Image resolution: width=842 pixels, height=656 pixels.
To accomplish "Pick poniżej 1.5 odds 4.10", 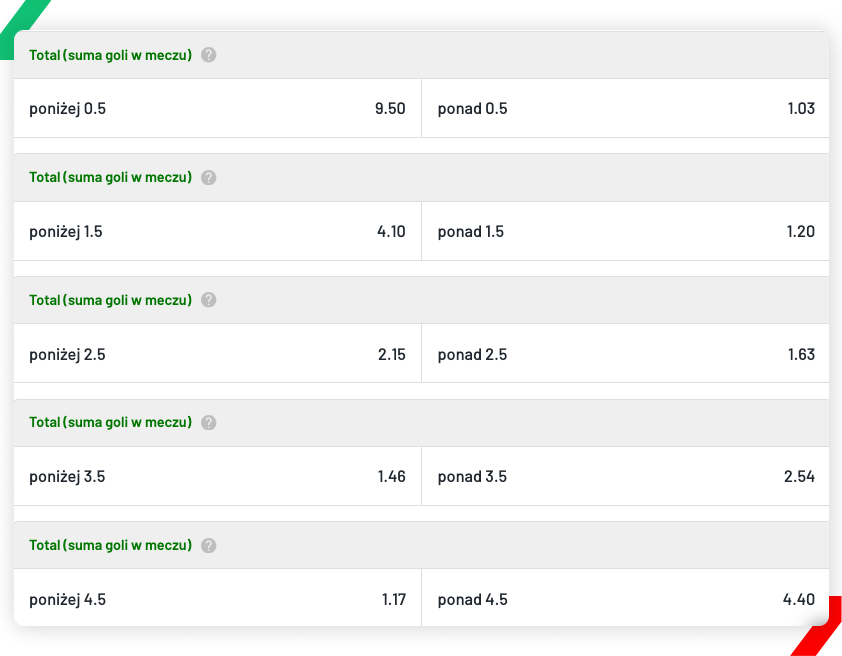I will tap(217, 231).
